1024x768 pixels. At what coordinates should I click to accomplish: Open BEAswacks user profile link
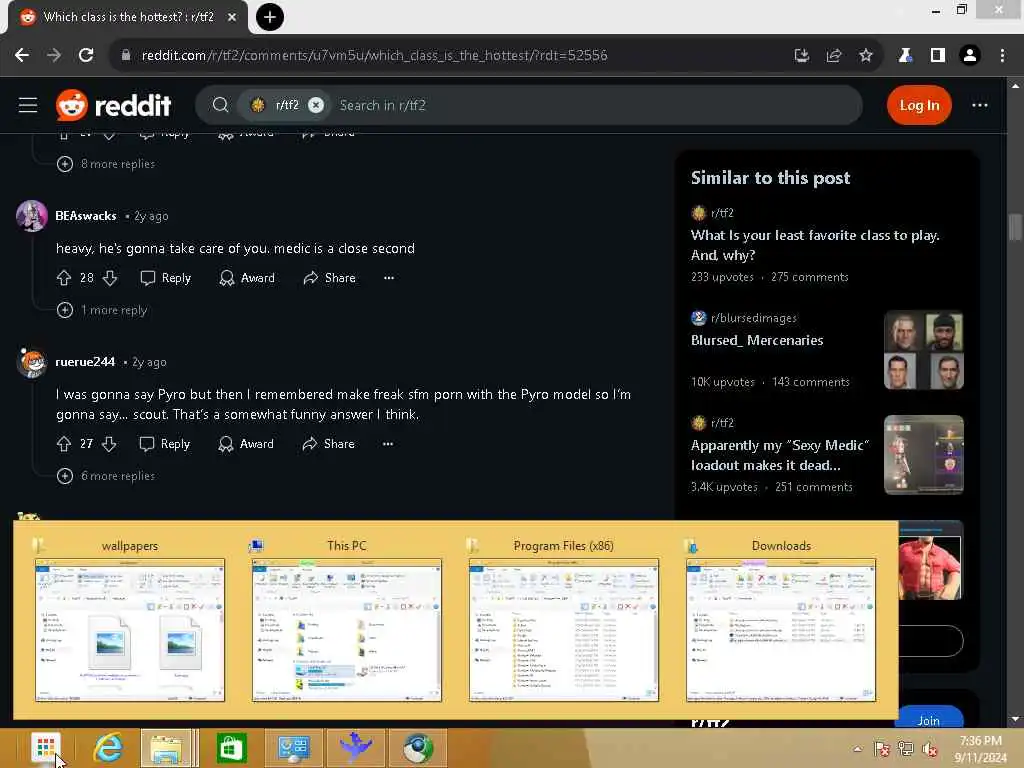pos(86,216)
